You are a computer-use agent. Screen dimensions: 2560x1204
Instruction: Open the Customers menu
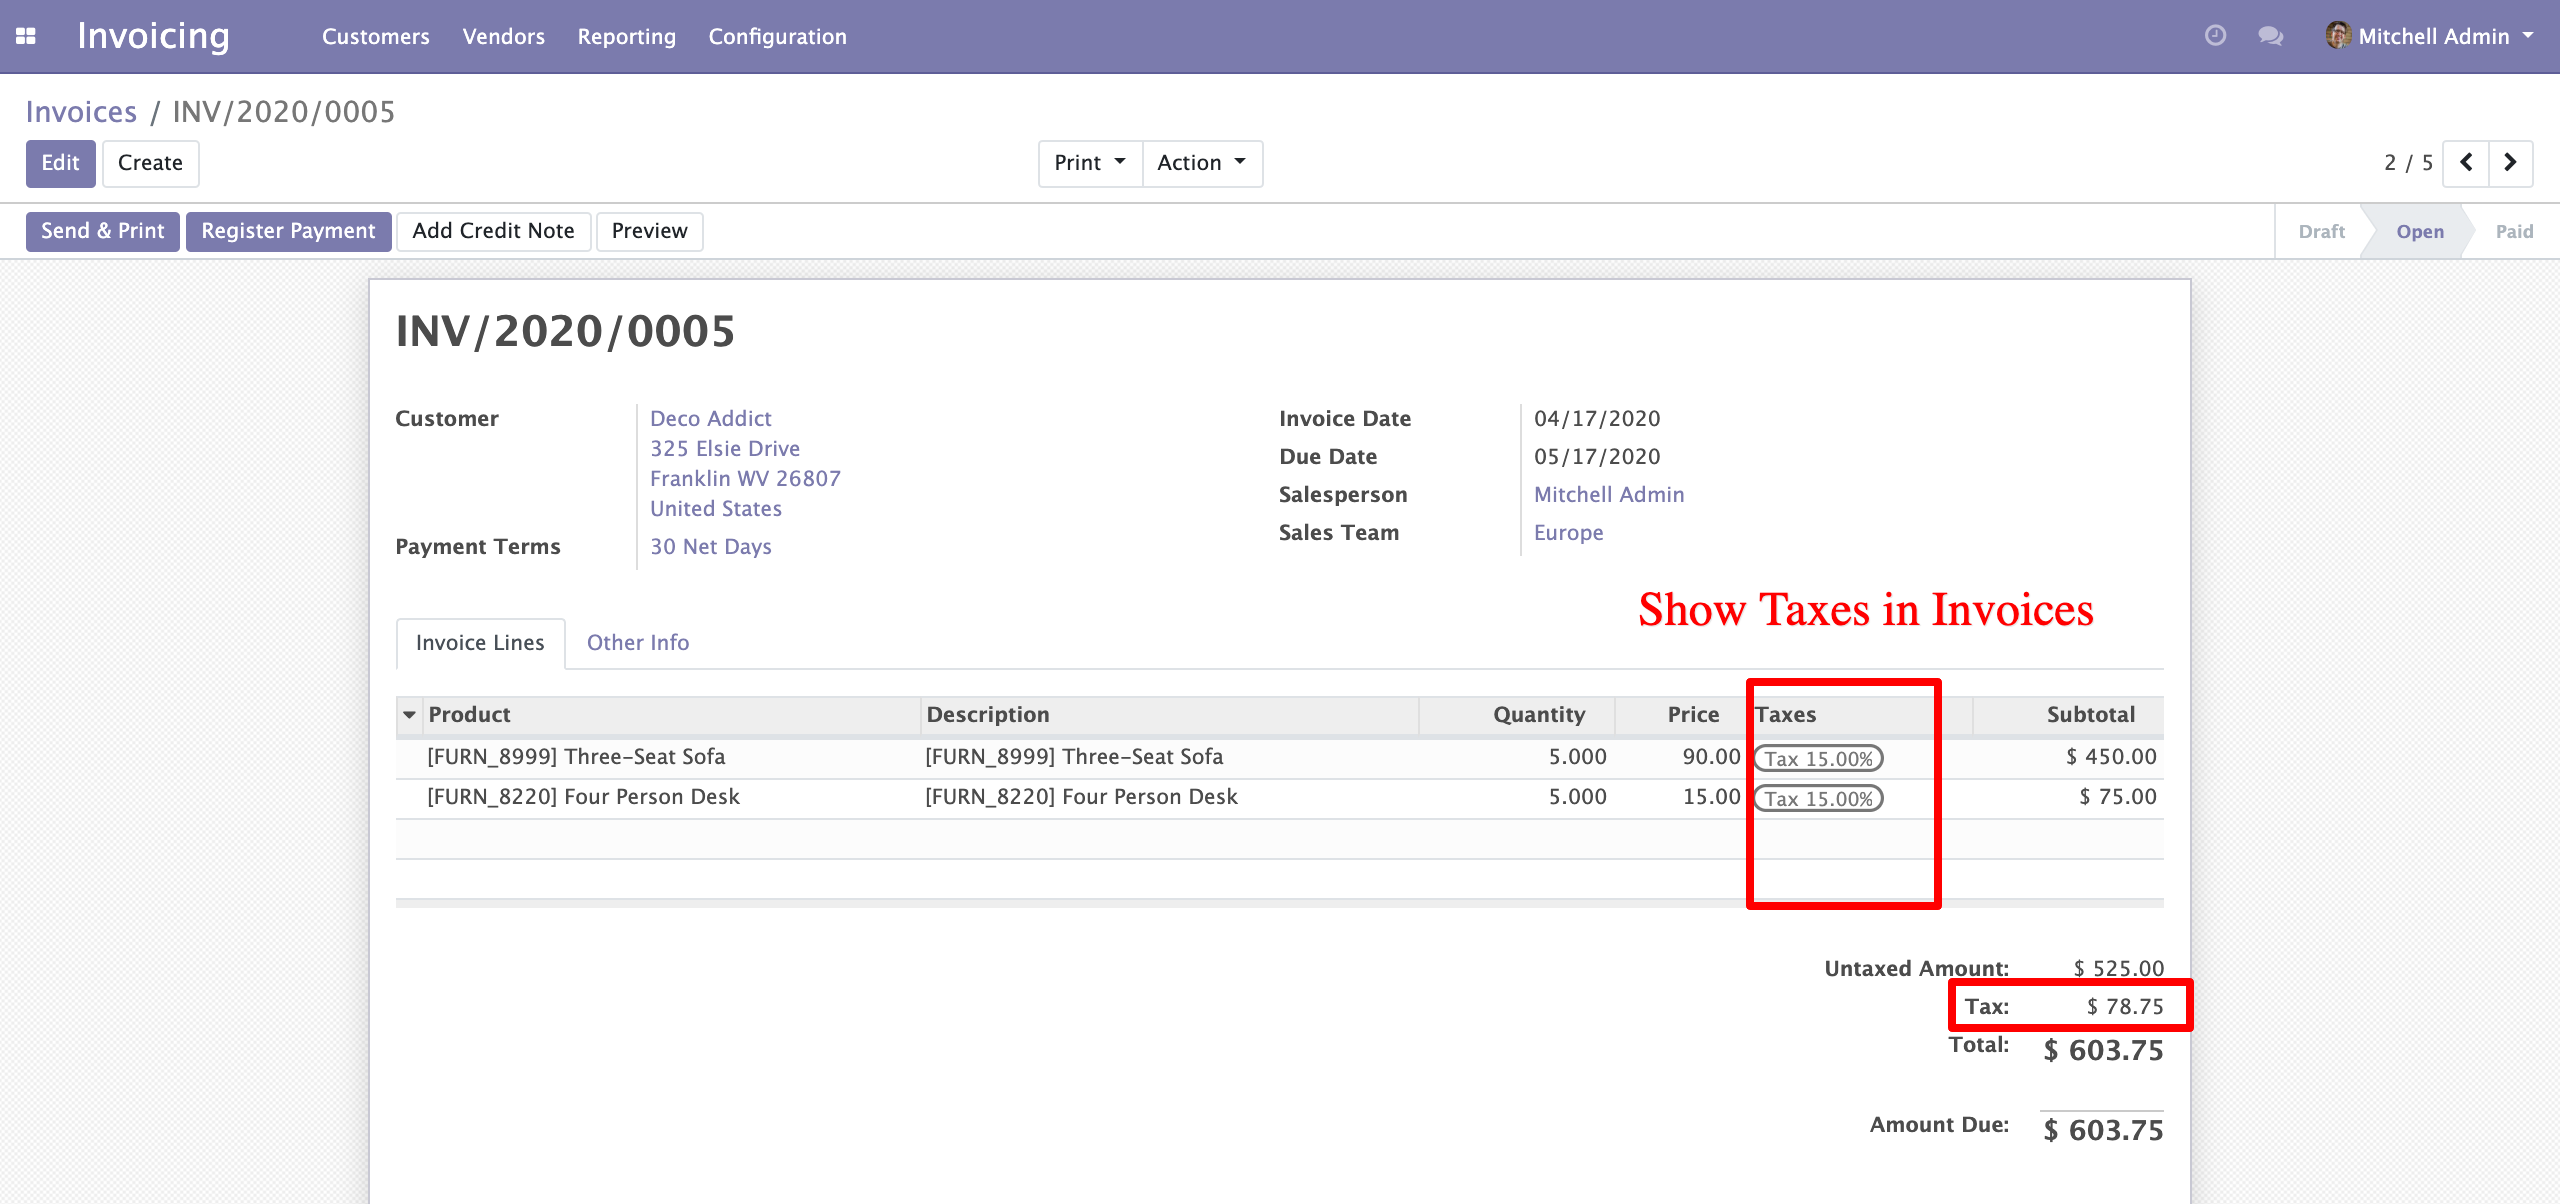pos(376,36)
